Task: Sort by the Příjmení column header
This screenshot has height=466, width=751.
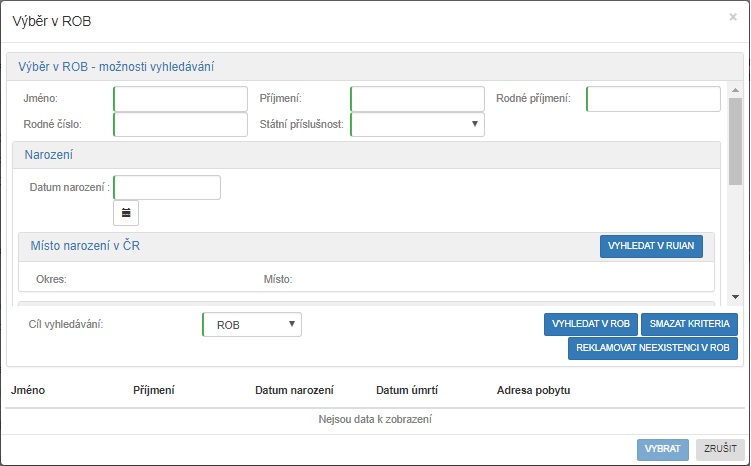Action: click(153, 390)
